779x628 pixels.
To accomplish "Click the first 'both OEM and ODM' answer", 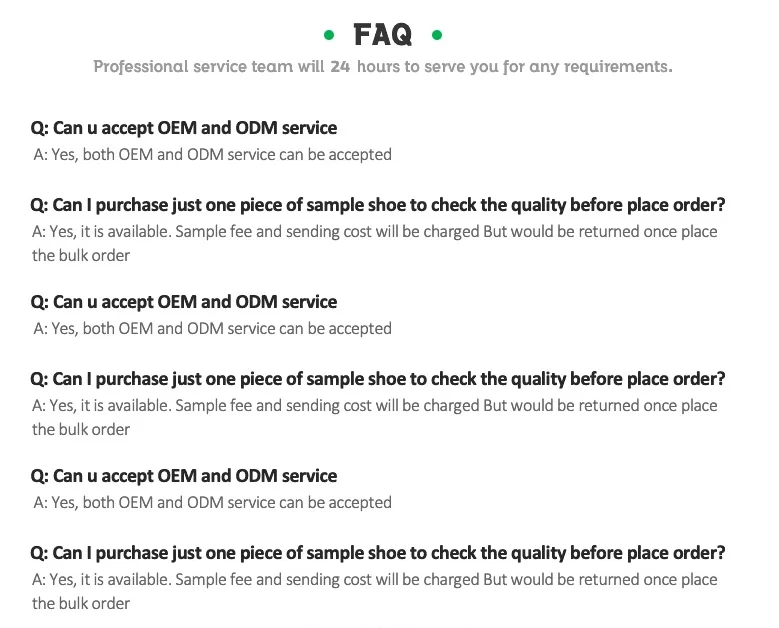I will 212,154.
